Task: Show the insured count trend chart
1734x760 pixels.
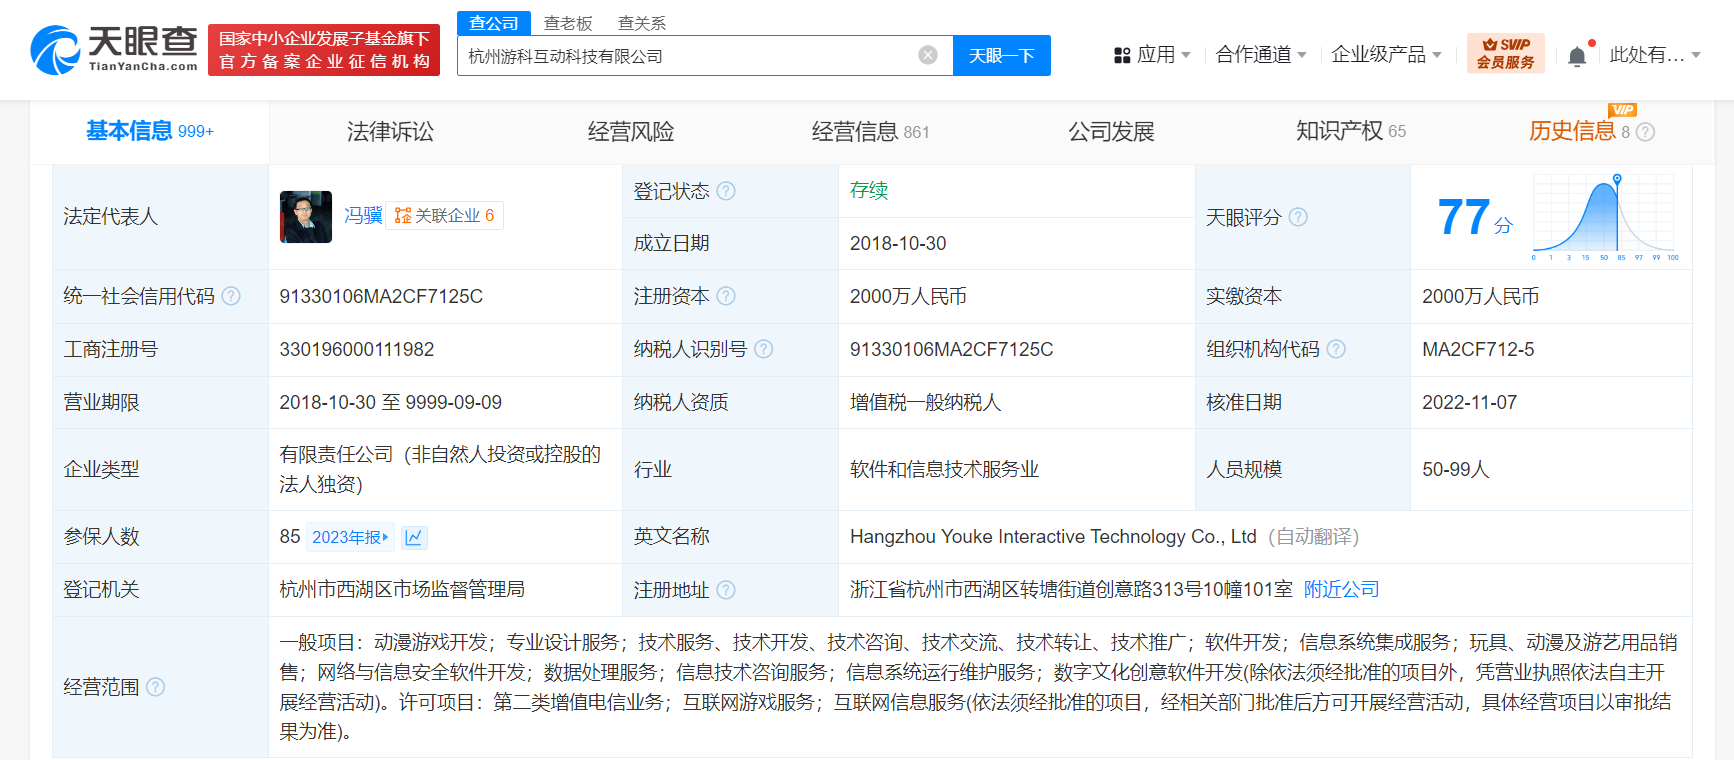Action: pos(414,537)
